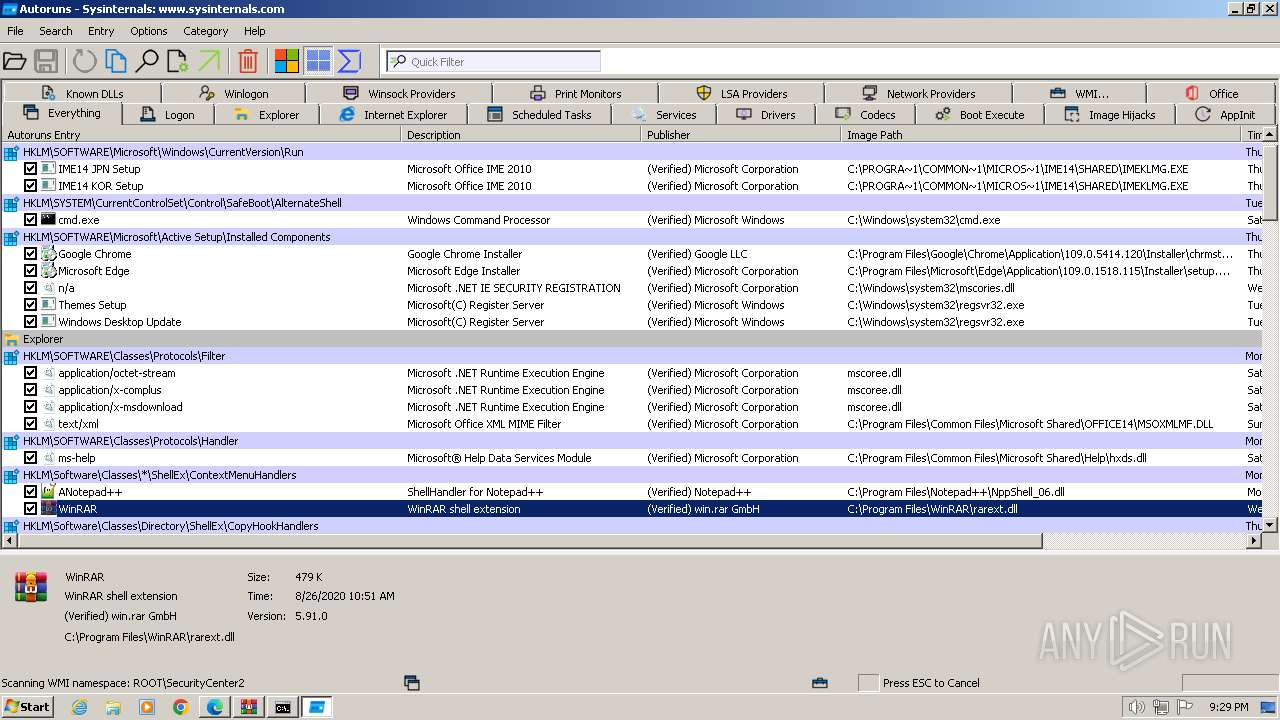Switch to the Scheduled Tasks tab
Image resolution: width=1280 pixels, height=720 pixels.
539,115
